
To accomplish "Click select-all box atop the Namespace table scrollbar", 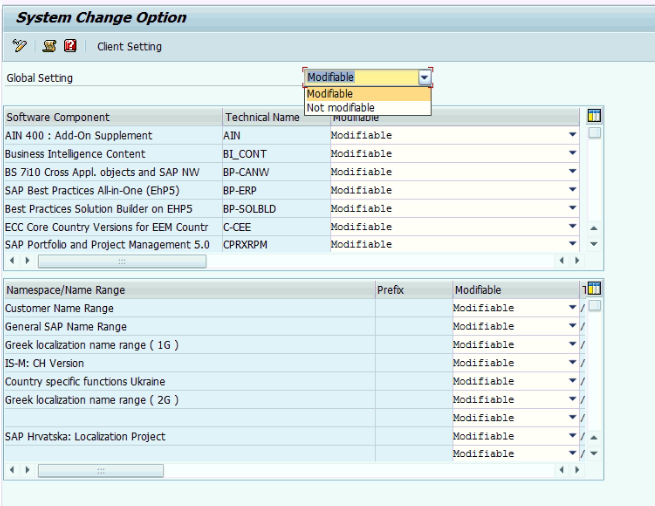I will pos(594,306).
